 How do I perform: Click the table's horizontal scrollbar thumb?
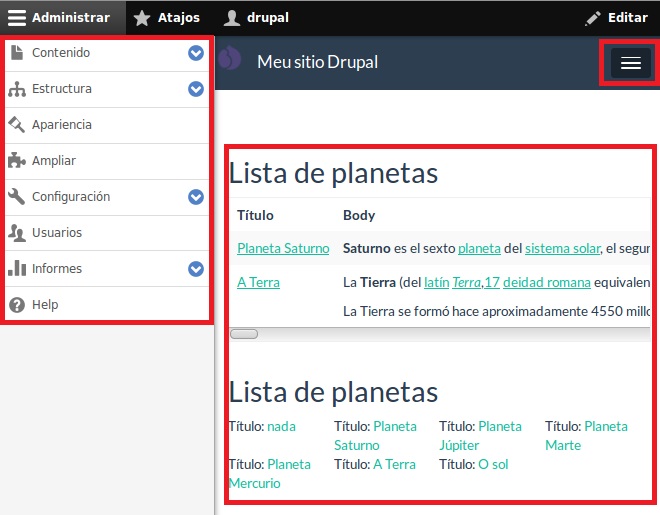click(244, 334)
